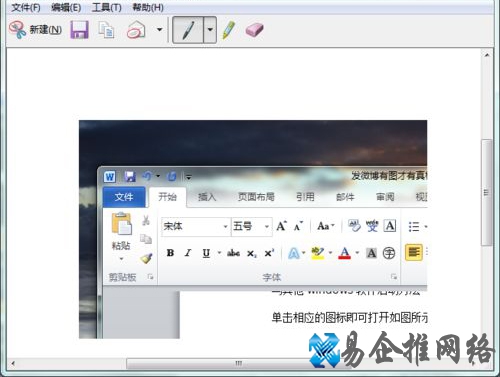Open the 工具(T) menu
Viewport: 500px width, 377px height.
tap(106, 7)
